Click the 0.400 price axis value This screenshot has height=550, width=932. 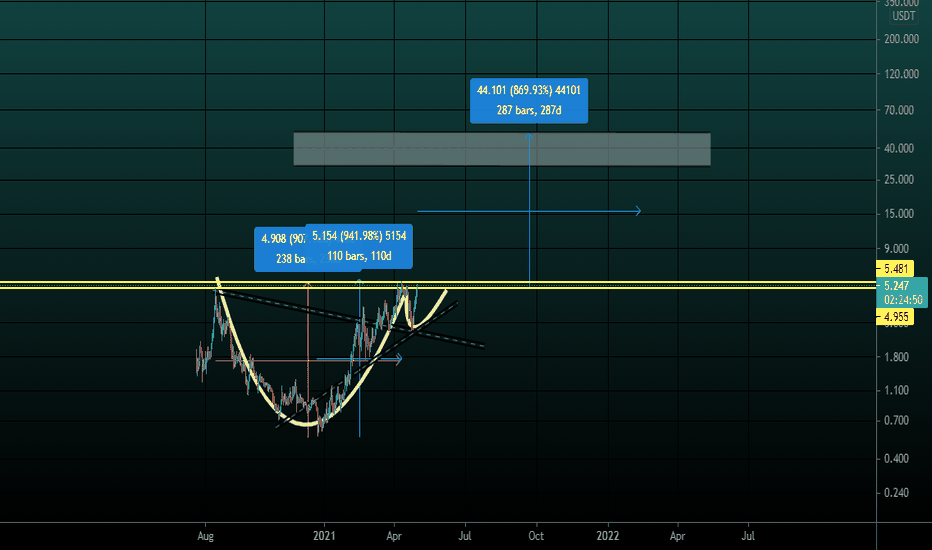[896, 458]
